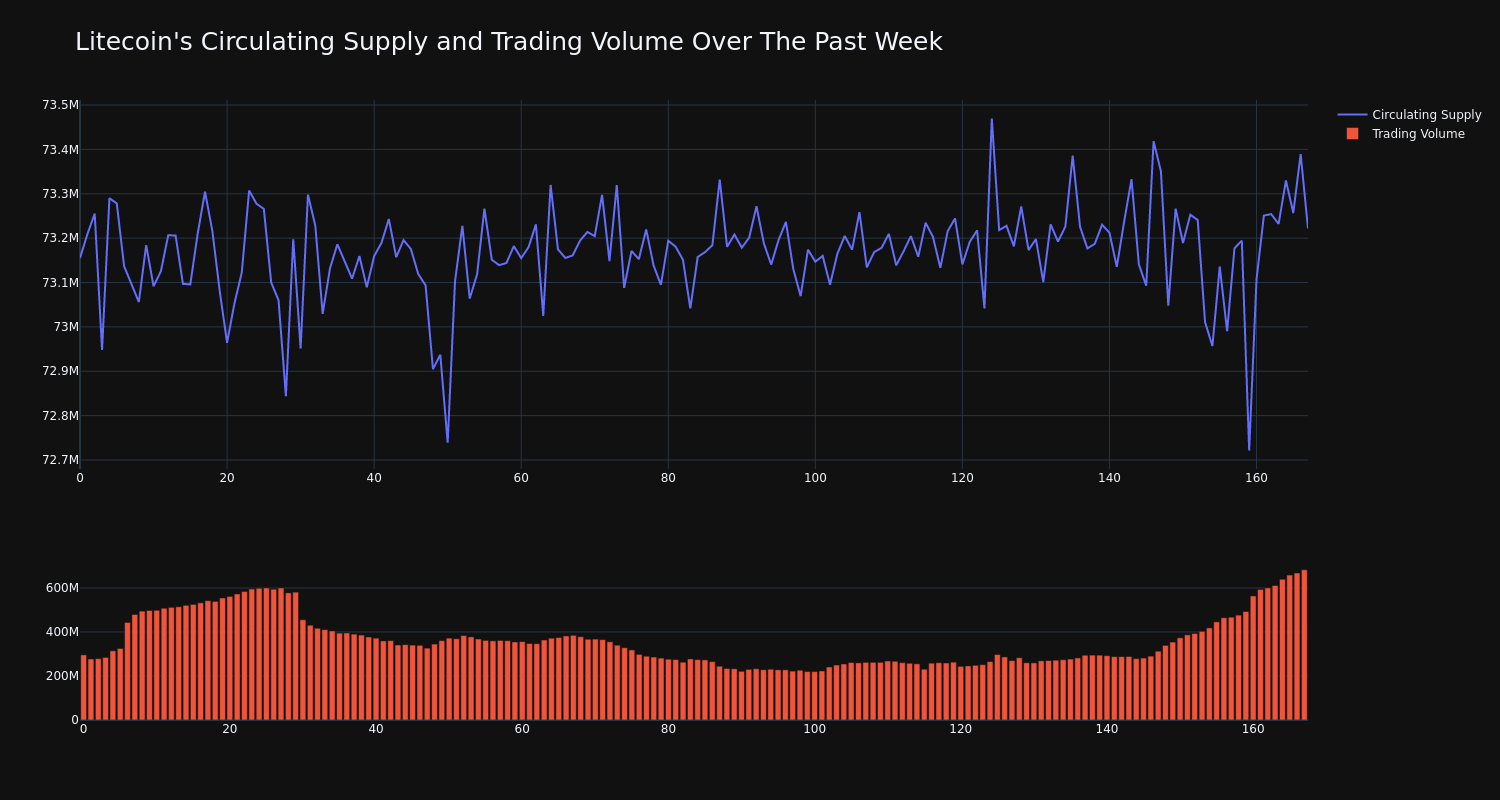1500x800 pixels.
Task: Click x-axis tick 120 on volume chart
Action: pyautogui.click(x=961, y=729)
